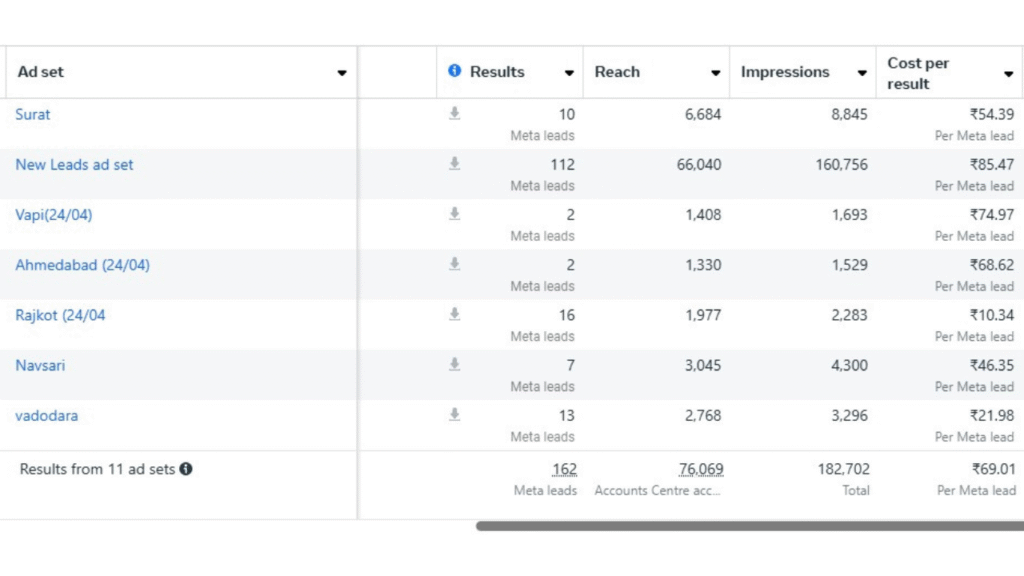Viewport: 1024px width, 576px height.
Task: Click the download icon in the Rajkot row
Action: coord(454,314)
